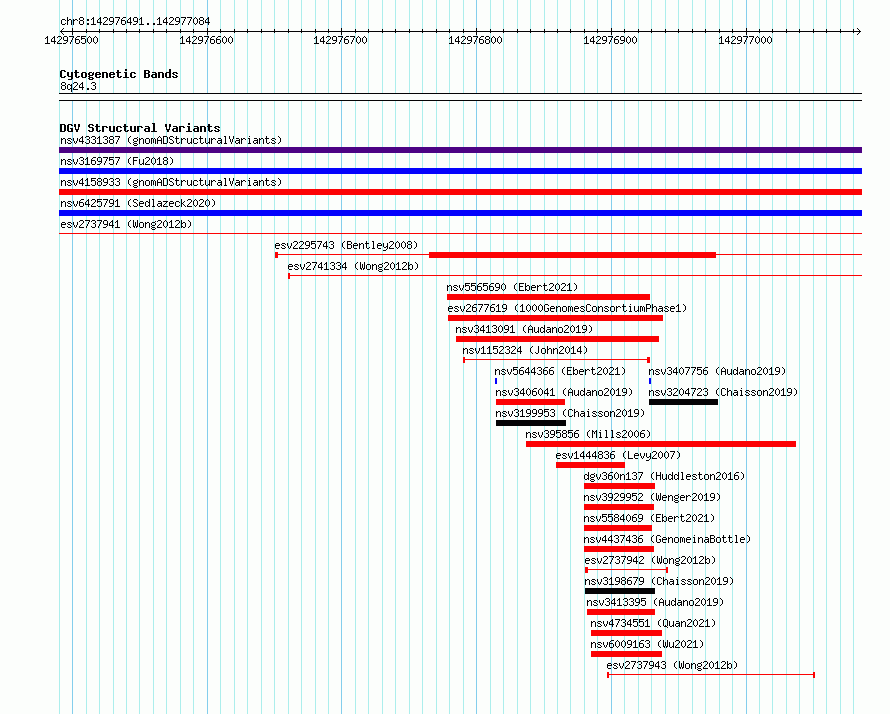Image resolution: width=890 pixels, height=714 pixels.
Task: Open nsv1152324 (John2014) label
Action: [525, 350]
